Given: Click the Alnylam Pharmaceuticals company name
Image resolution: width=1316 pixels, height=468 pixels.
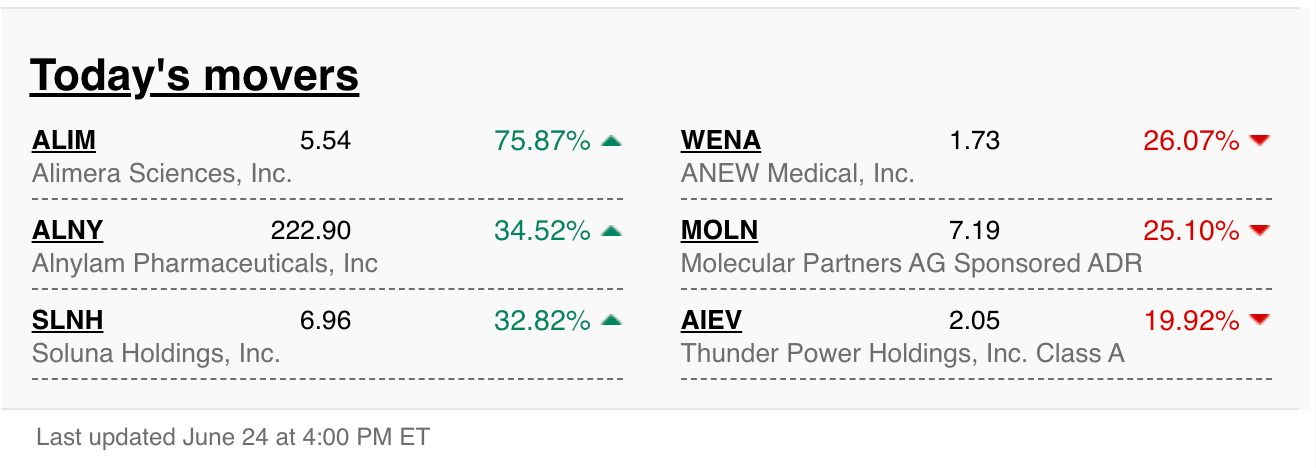Looking at the screenshot, I should point(205,264).
